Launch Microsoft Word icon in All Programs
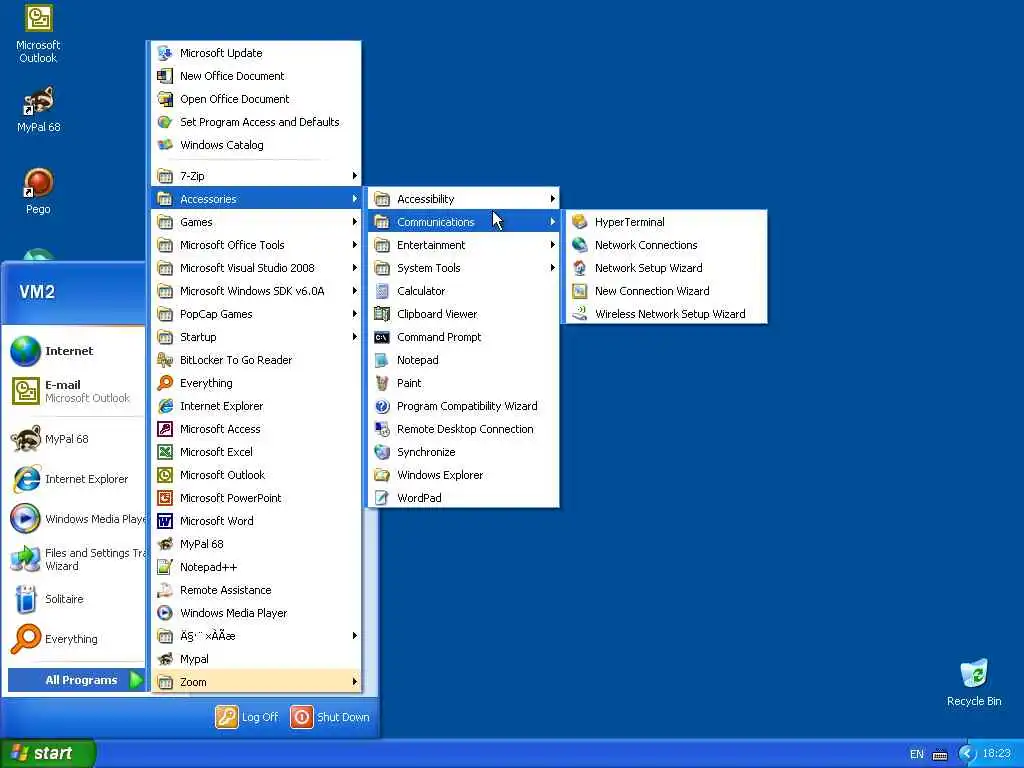This screenshot has width=1024, height=768. [165, 520]
